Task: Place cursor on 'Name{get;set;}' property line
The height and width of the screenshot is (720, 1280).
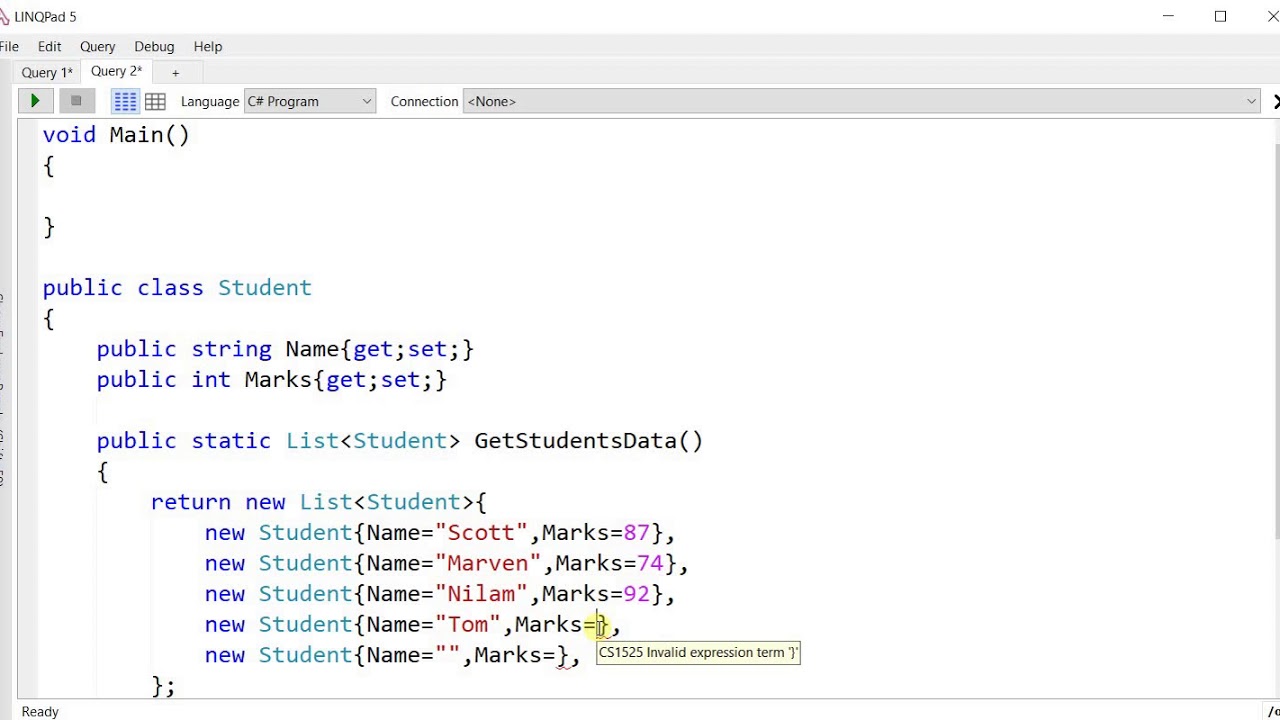Action: pos(285,348)
